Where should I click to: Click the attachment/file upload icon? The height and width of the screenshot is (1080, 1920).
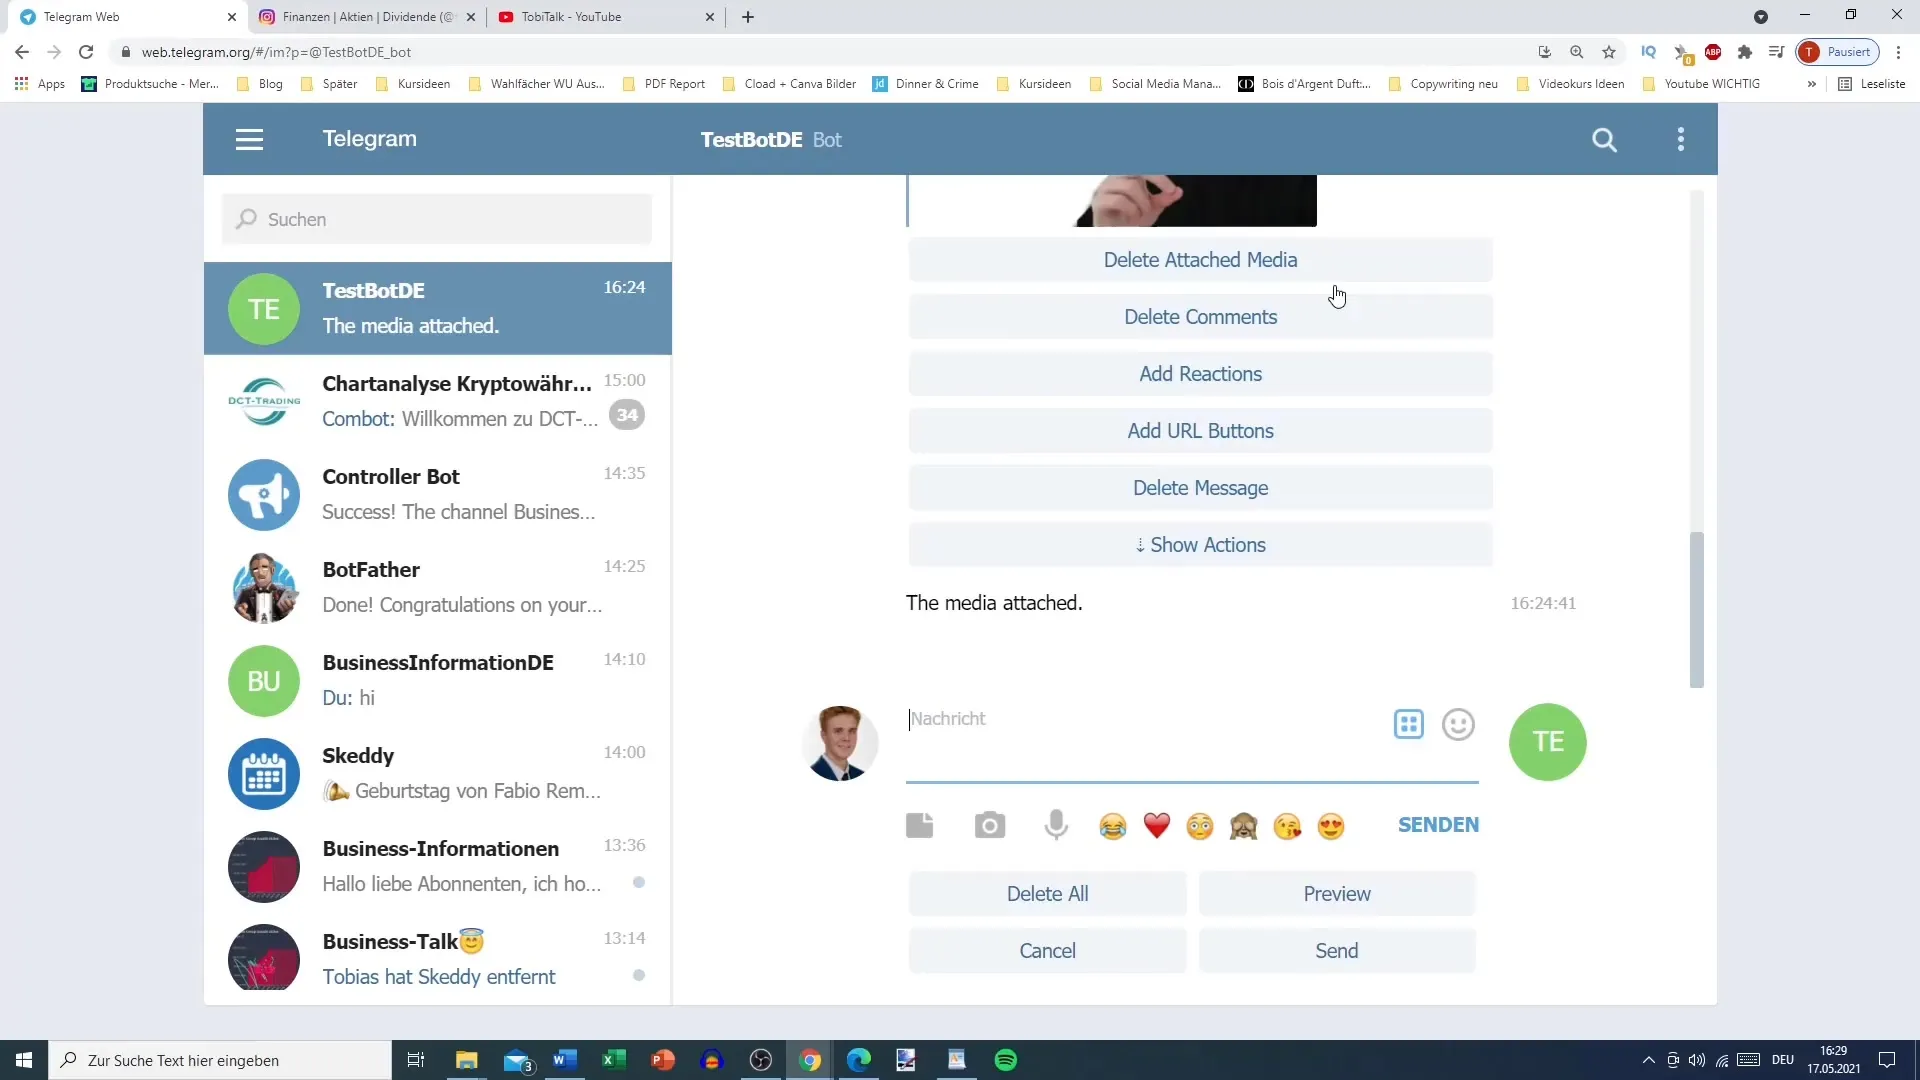click(x=920, y=825)
